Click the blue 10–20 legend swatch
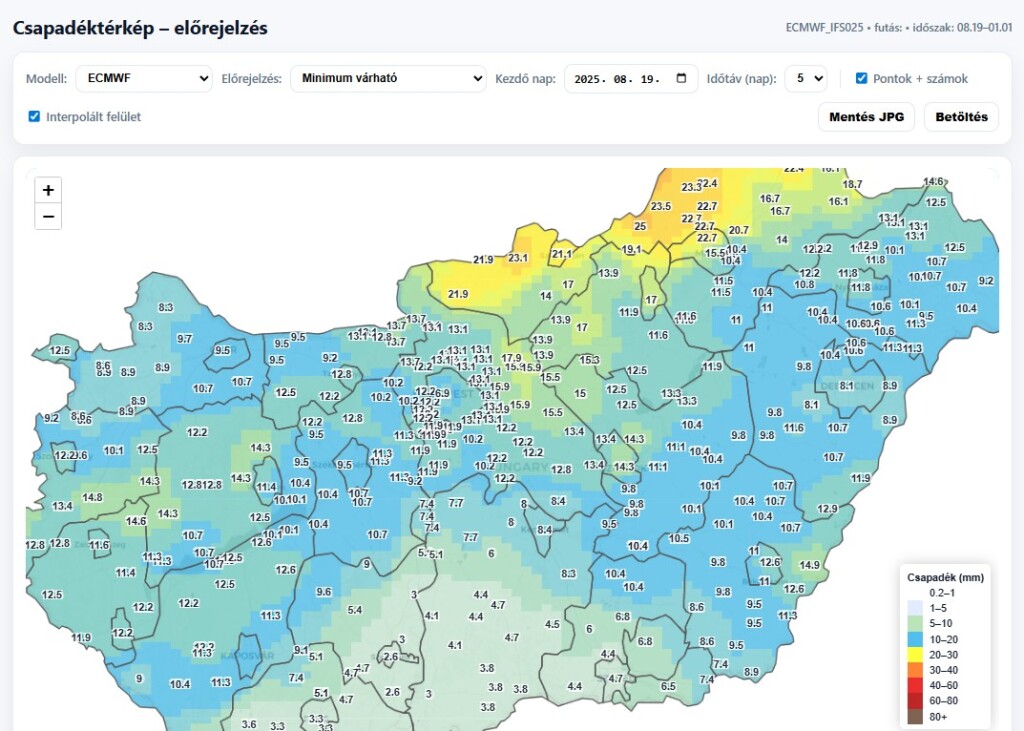Image resolution: width=1024 pixels, height=731 pixels. [x=915, y=638]
